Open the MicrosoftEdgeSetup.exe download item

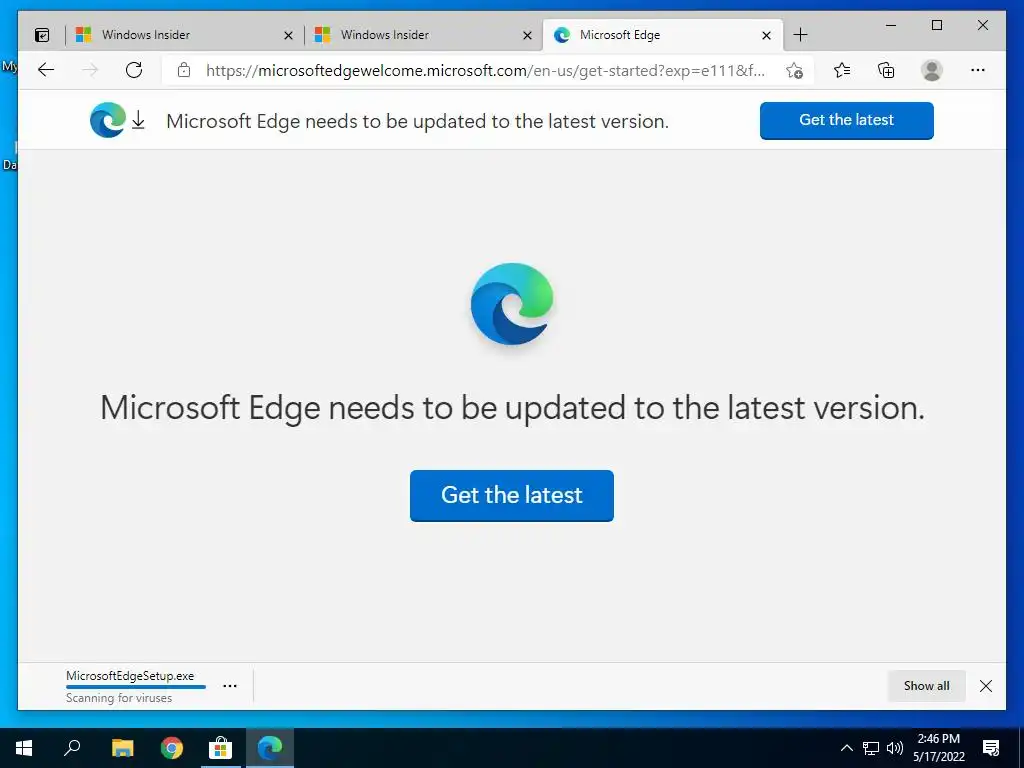pos(130,676)
